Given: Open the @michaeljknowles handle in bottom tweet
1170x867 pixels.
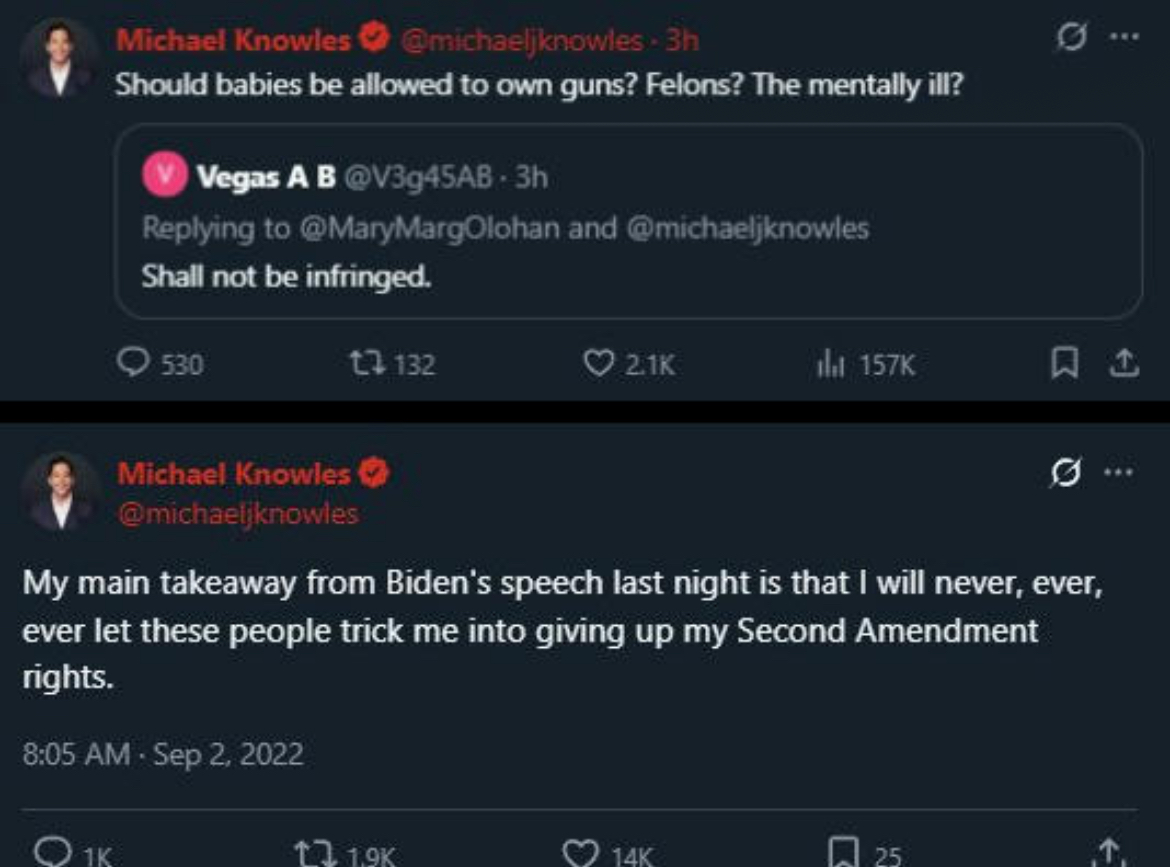Looking at the screenshot, I should (x=238, y=514).
